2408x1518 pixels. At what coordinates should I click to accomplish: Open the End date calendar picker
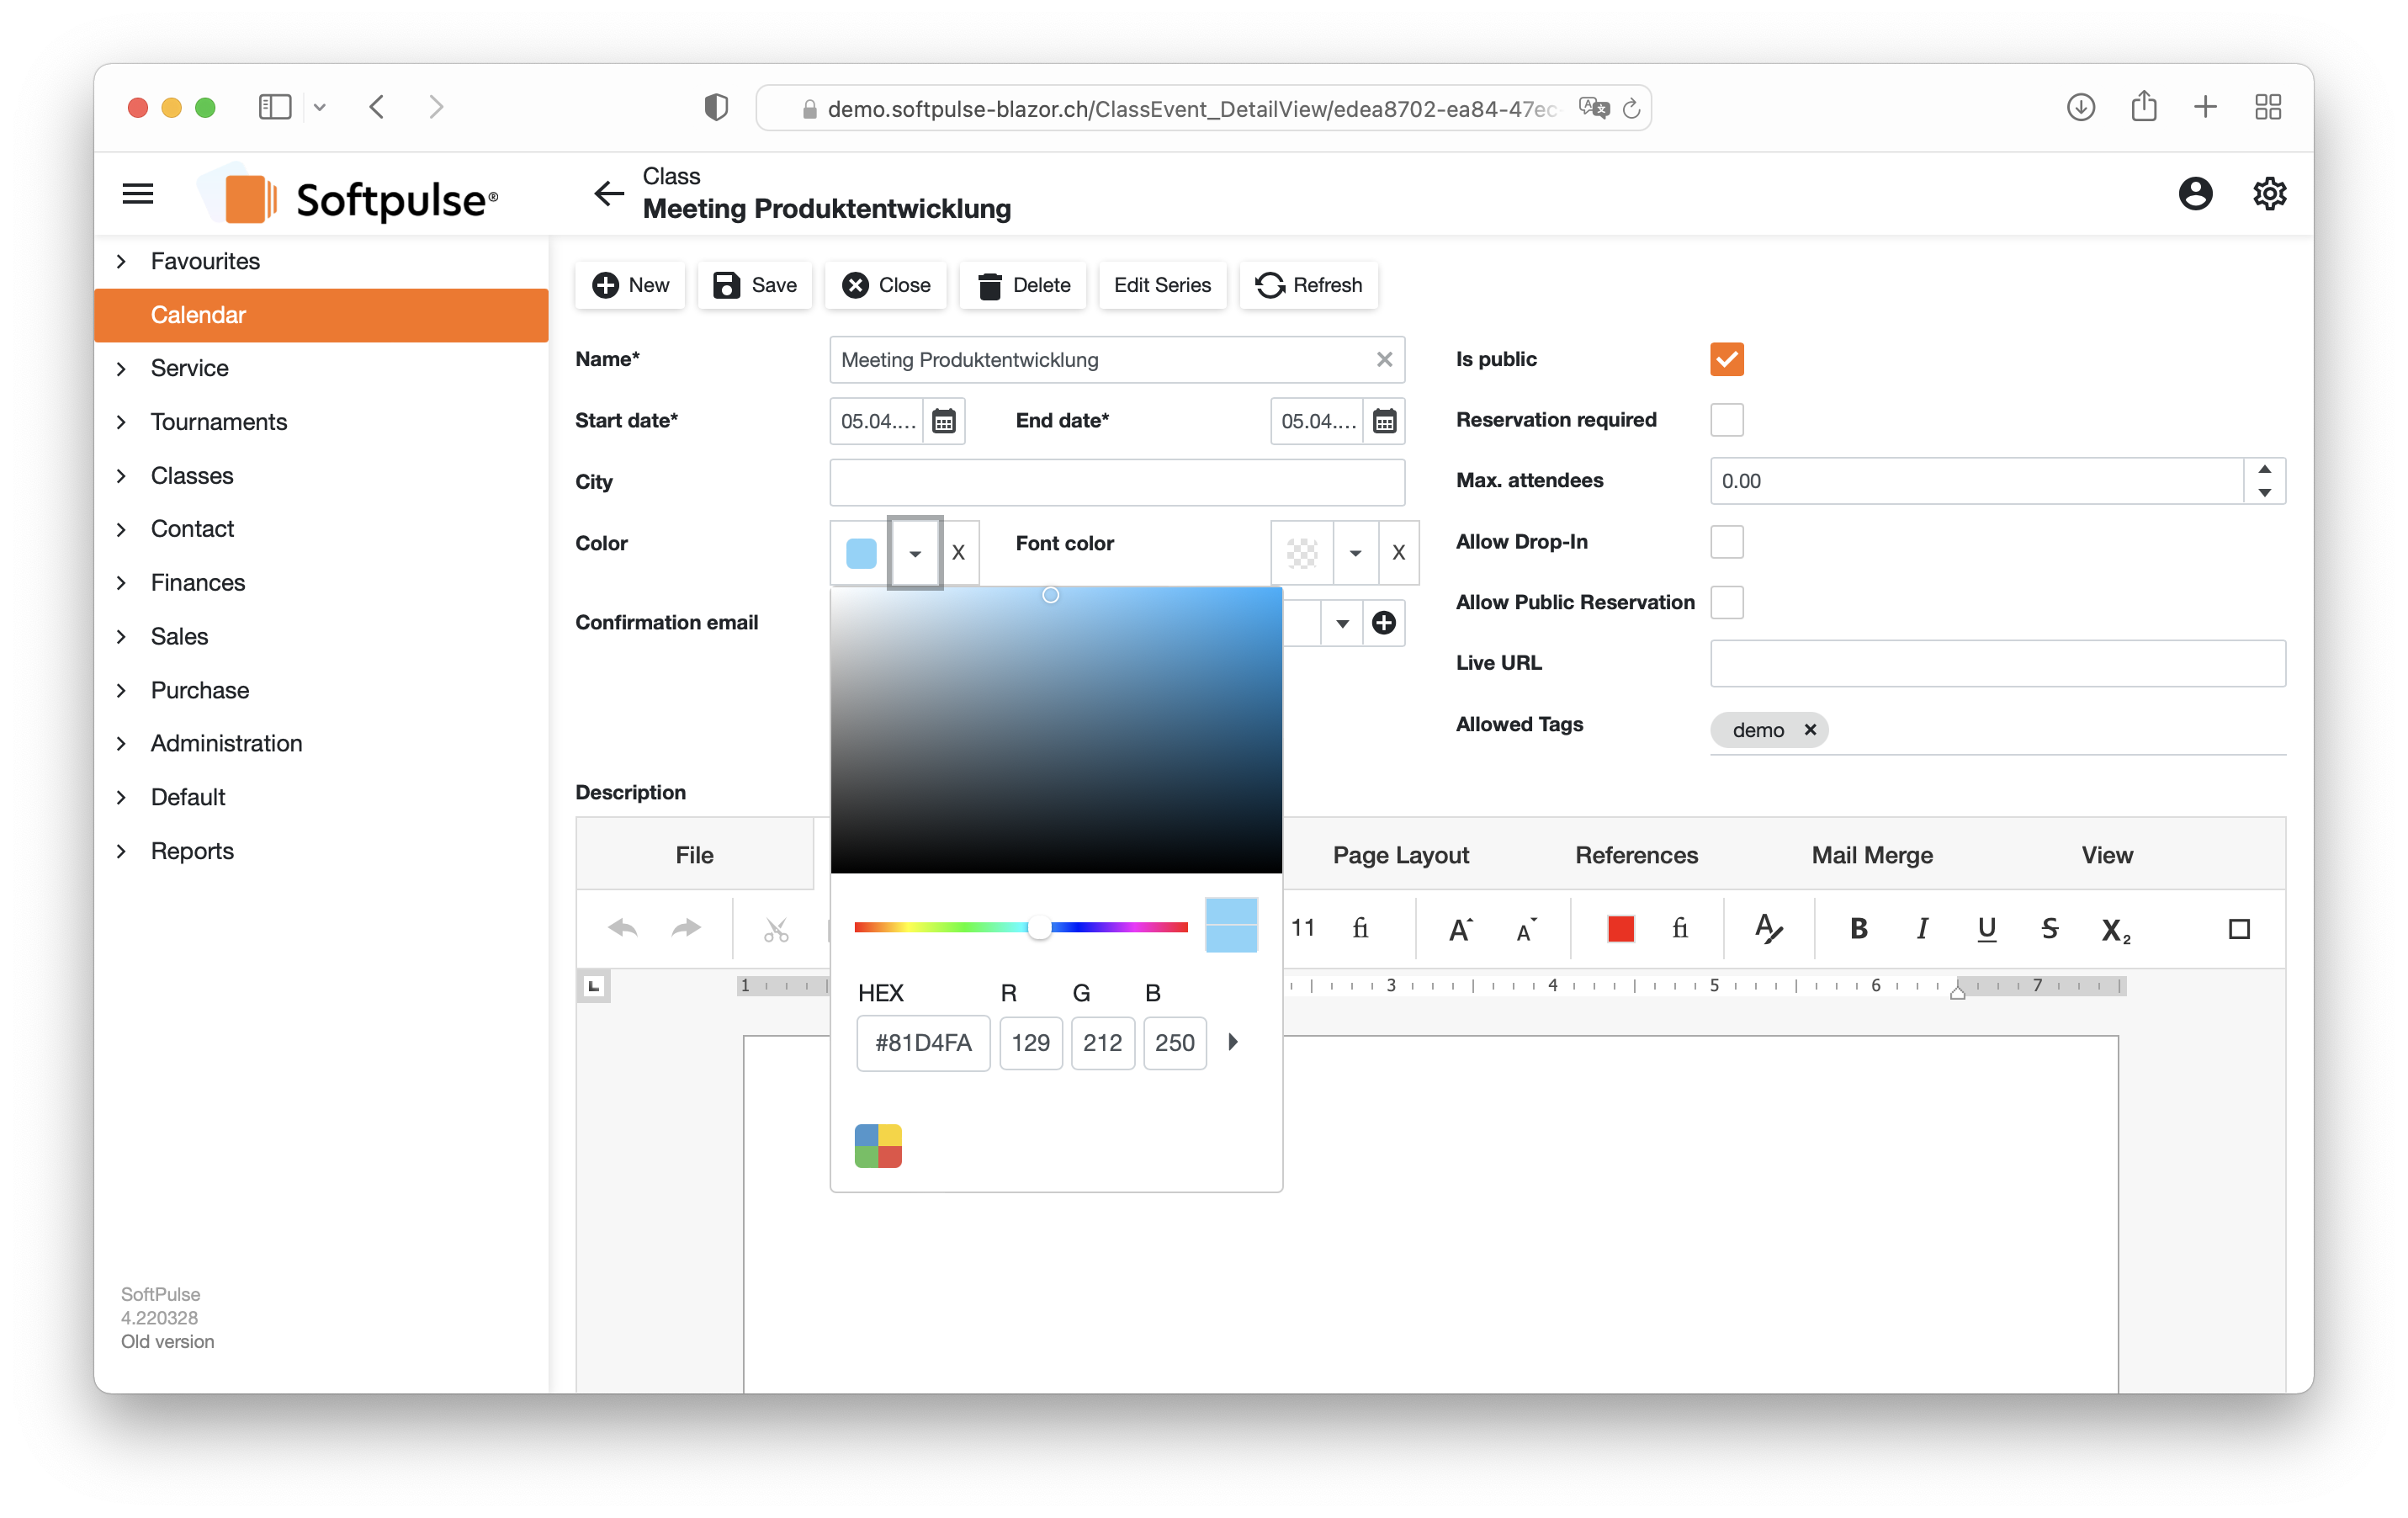click(x=1384, y=421)
